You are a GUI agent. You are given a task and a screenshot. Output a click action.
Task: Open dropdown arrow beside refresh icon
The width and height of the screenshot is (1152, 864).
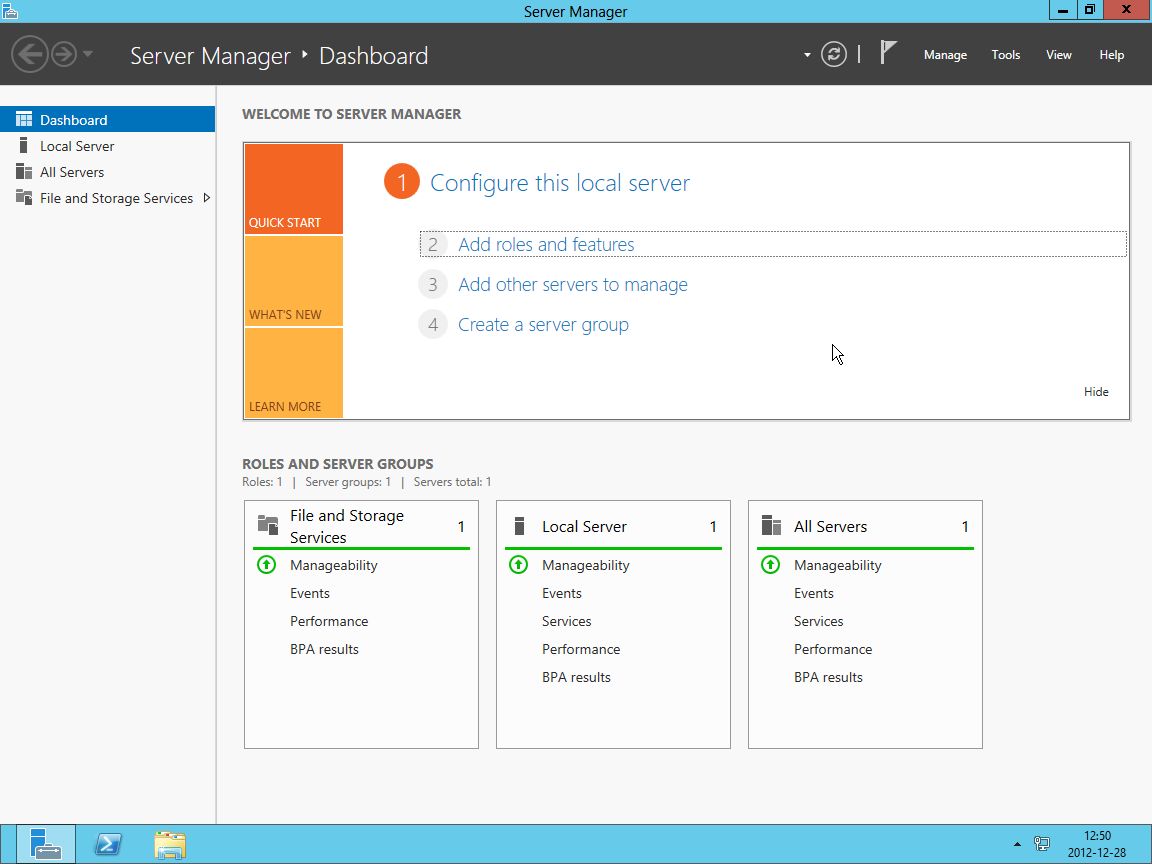tap(807, 55)
